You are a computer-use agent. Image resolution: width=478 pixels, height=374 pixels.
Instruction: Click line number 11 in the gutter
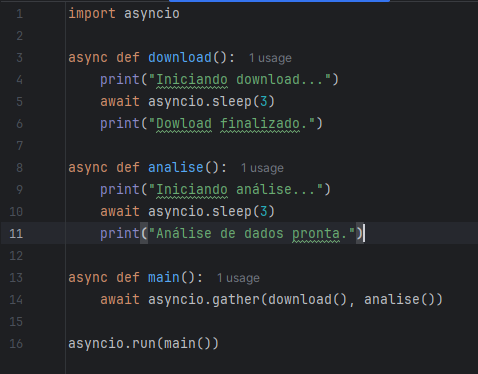pyautogui.click(x=16, y=233)
